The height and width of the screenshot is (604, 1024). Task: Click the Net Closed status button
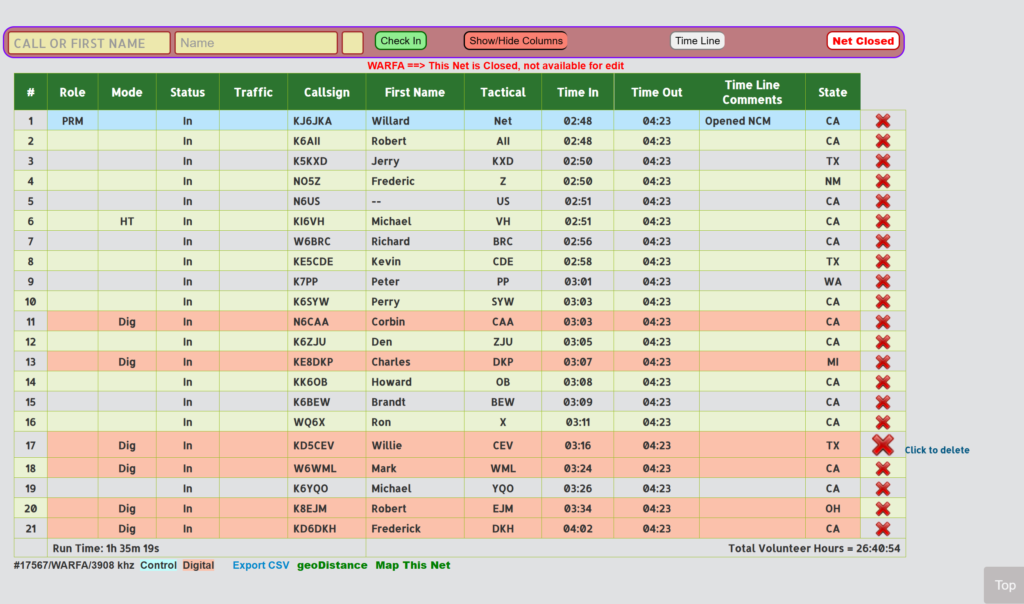pyautogui.click(x=863, y=41)
